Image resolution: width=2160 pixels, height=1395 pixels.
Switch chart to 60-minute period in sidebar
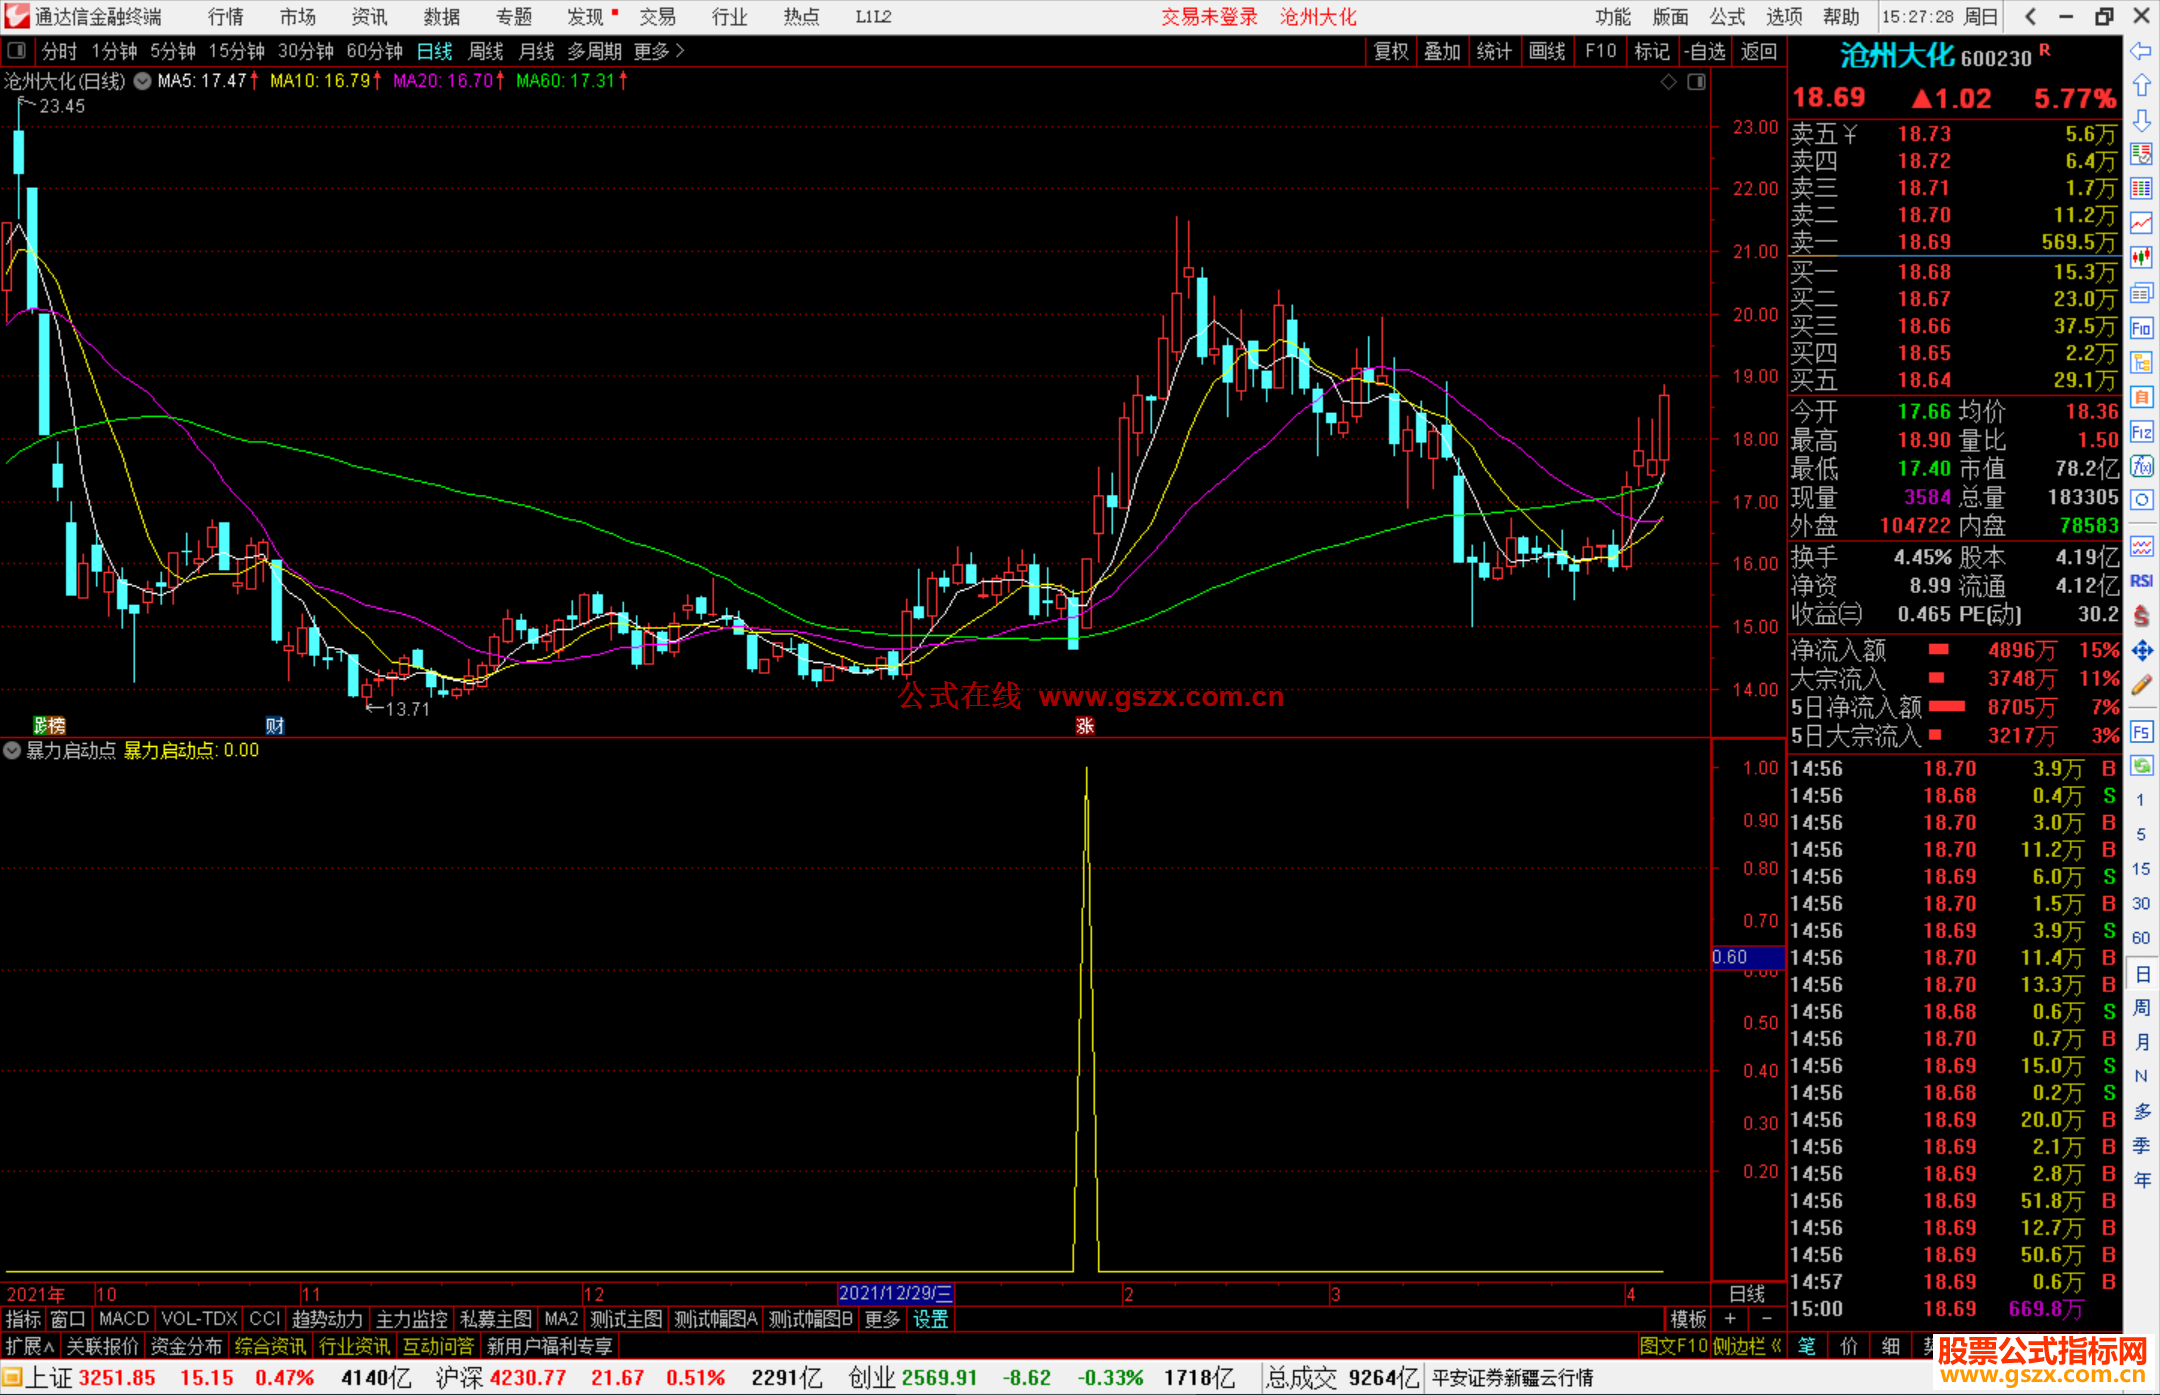coord(2140,938)
